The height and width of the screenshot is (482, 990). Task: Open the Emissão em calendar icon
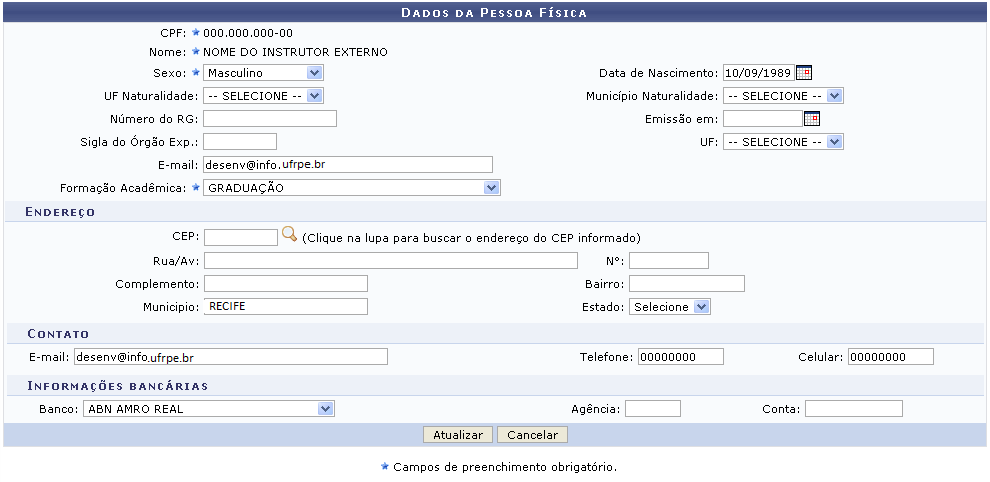(x=812, y=119)
